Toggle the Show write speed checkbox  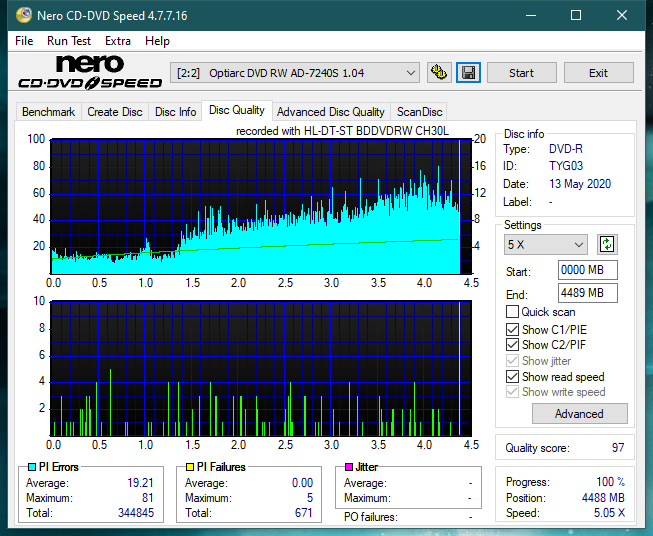click(x=512, y=392)
